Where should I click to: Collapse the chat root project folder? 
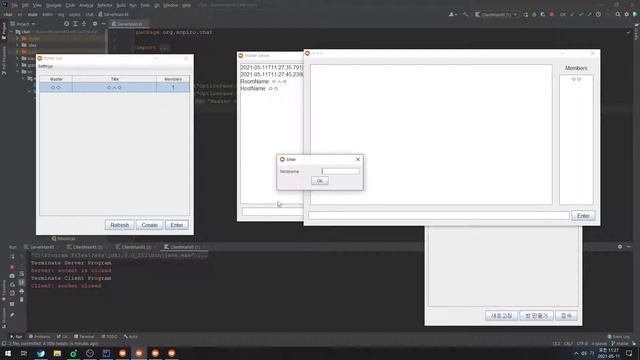click(x=11, y=32)
